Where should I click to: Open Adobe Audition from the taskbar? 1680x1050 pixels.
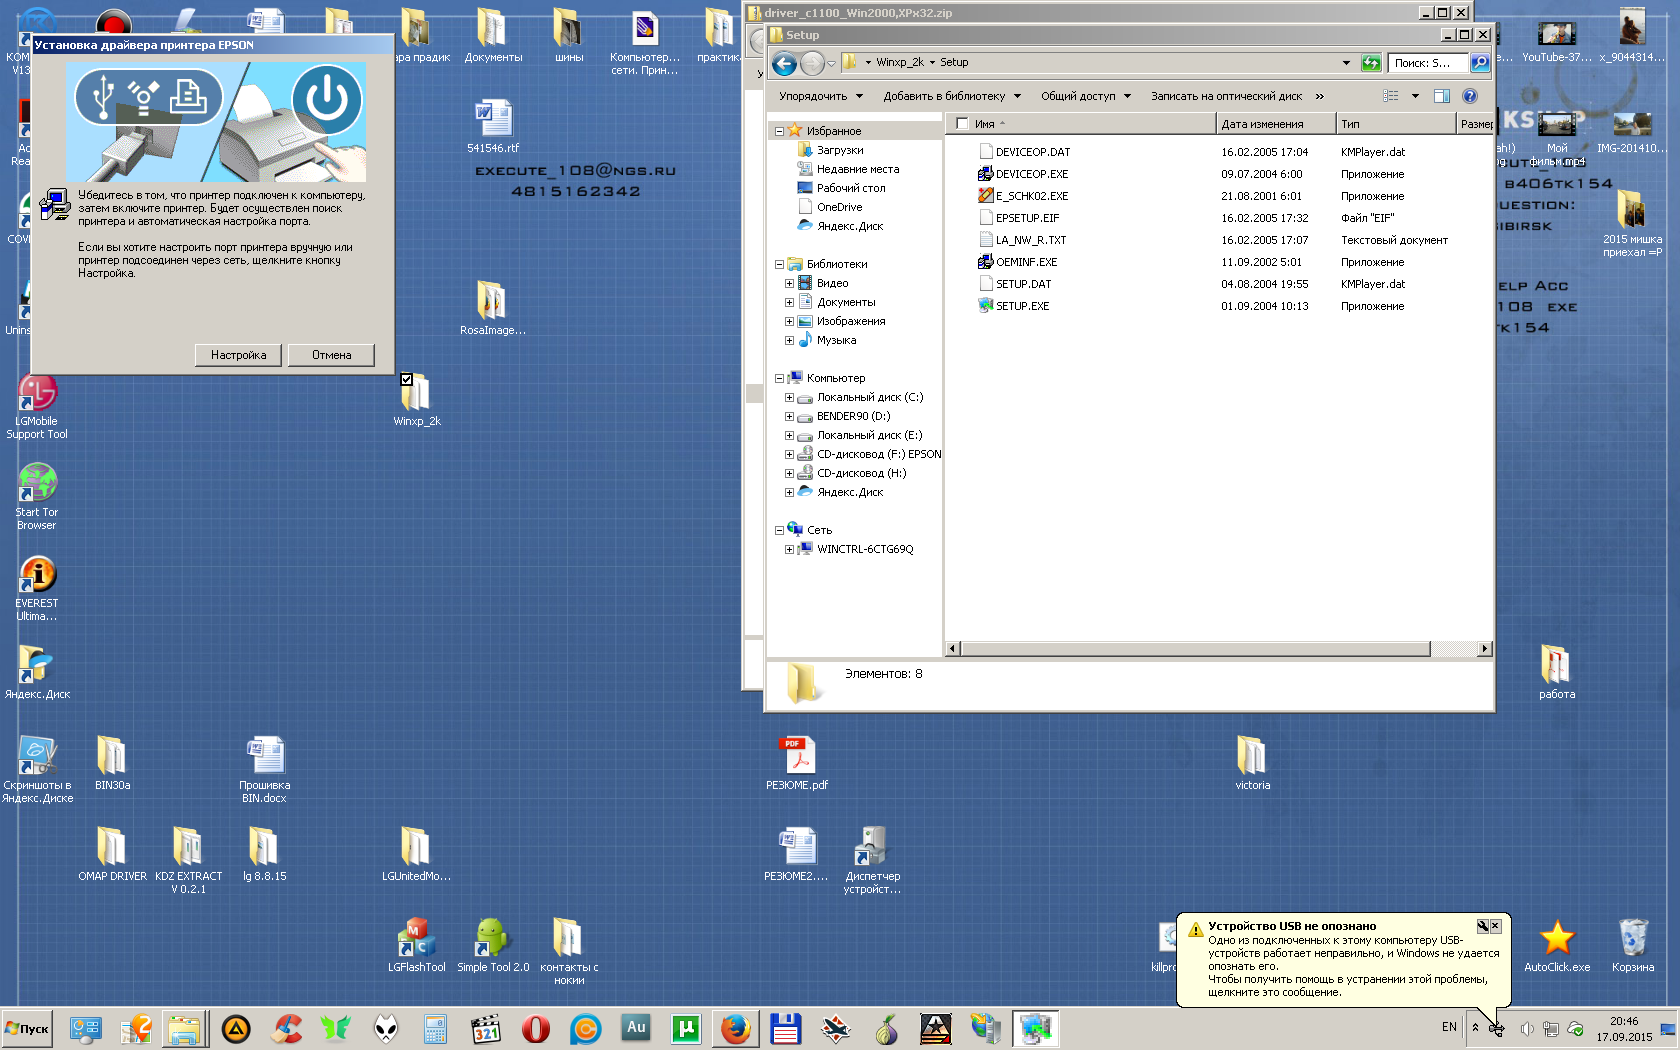(x=636, y=1028)
